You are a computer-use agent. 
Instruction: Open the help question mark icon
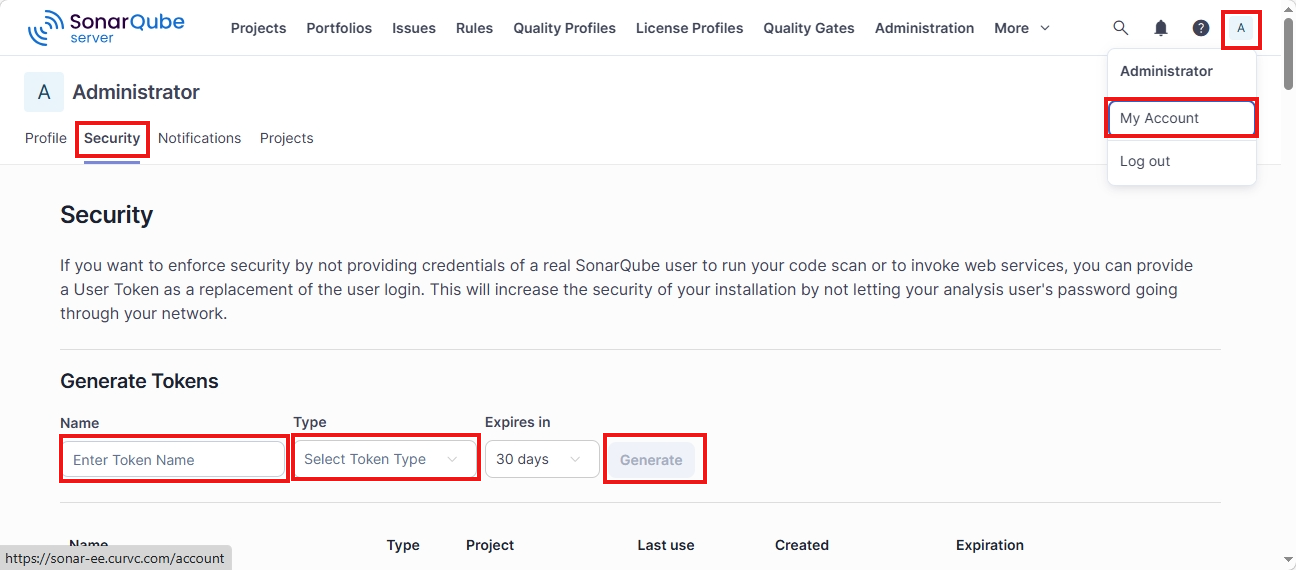(1201, 28)
